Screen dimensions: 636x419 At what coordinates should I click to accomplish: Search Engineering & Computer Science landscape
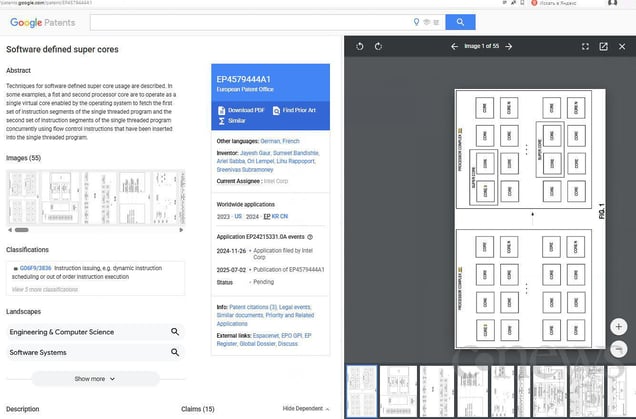174,331
